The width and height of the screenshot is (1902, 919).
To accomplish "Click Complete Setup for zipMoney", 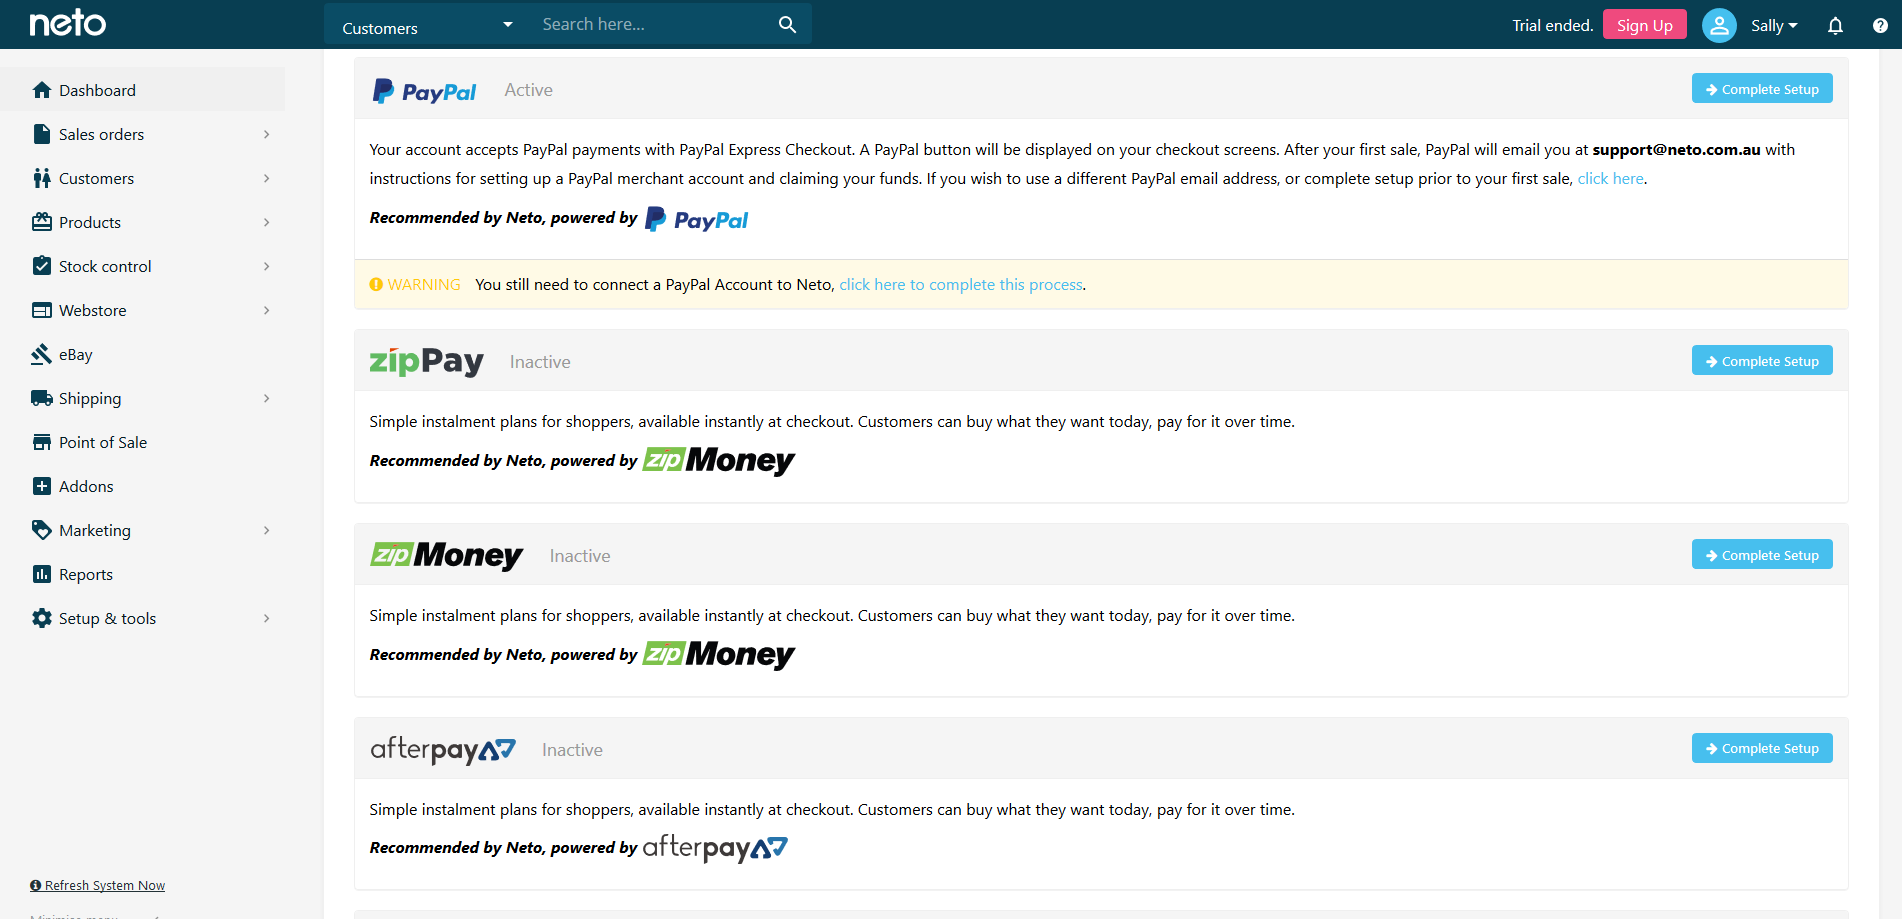I will 1762,555.
